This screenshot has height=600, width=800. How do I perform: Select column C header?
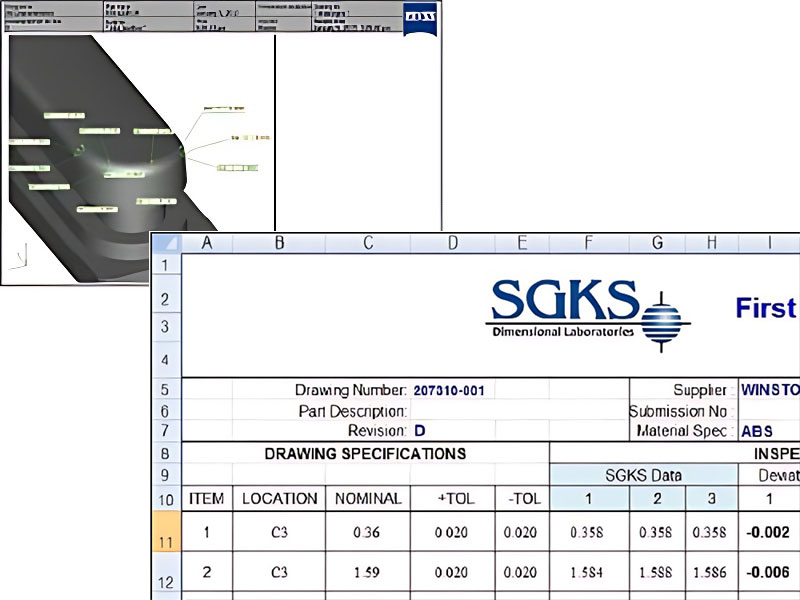coord(368,243)
